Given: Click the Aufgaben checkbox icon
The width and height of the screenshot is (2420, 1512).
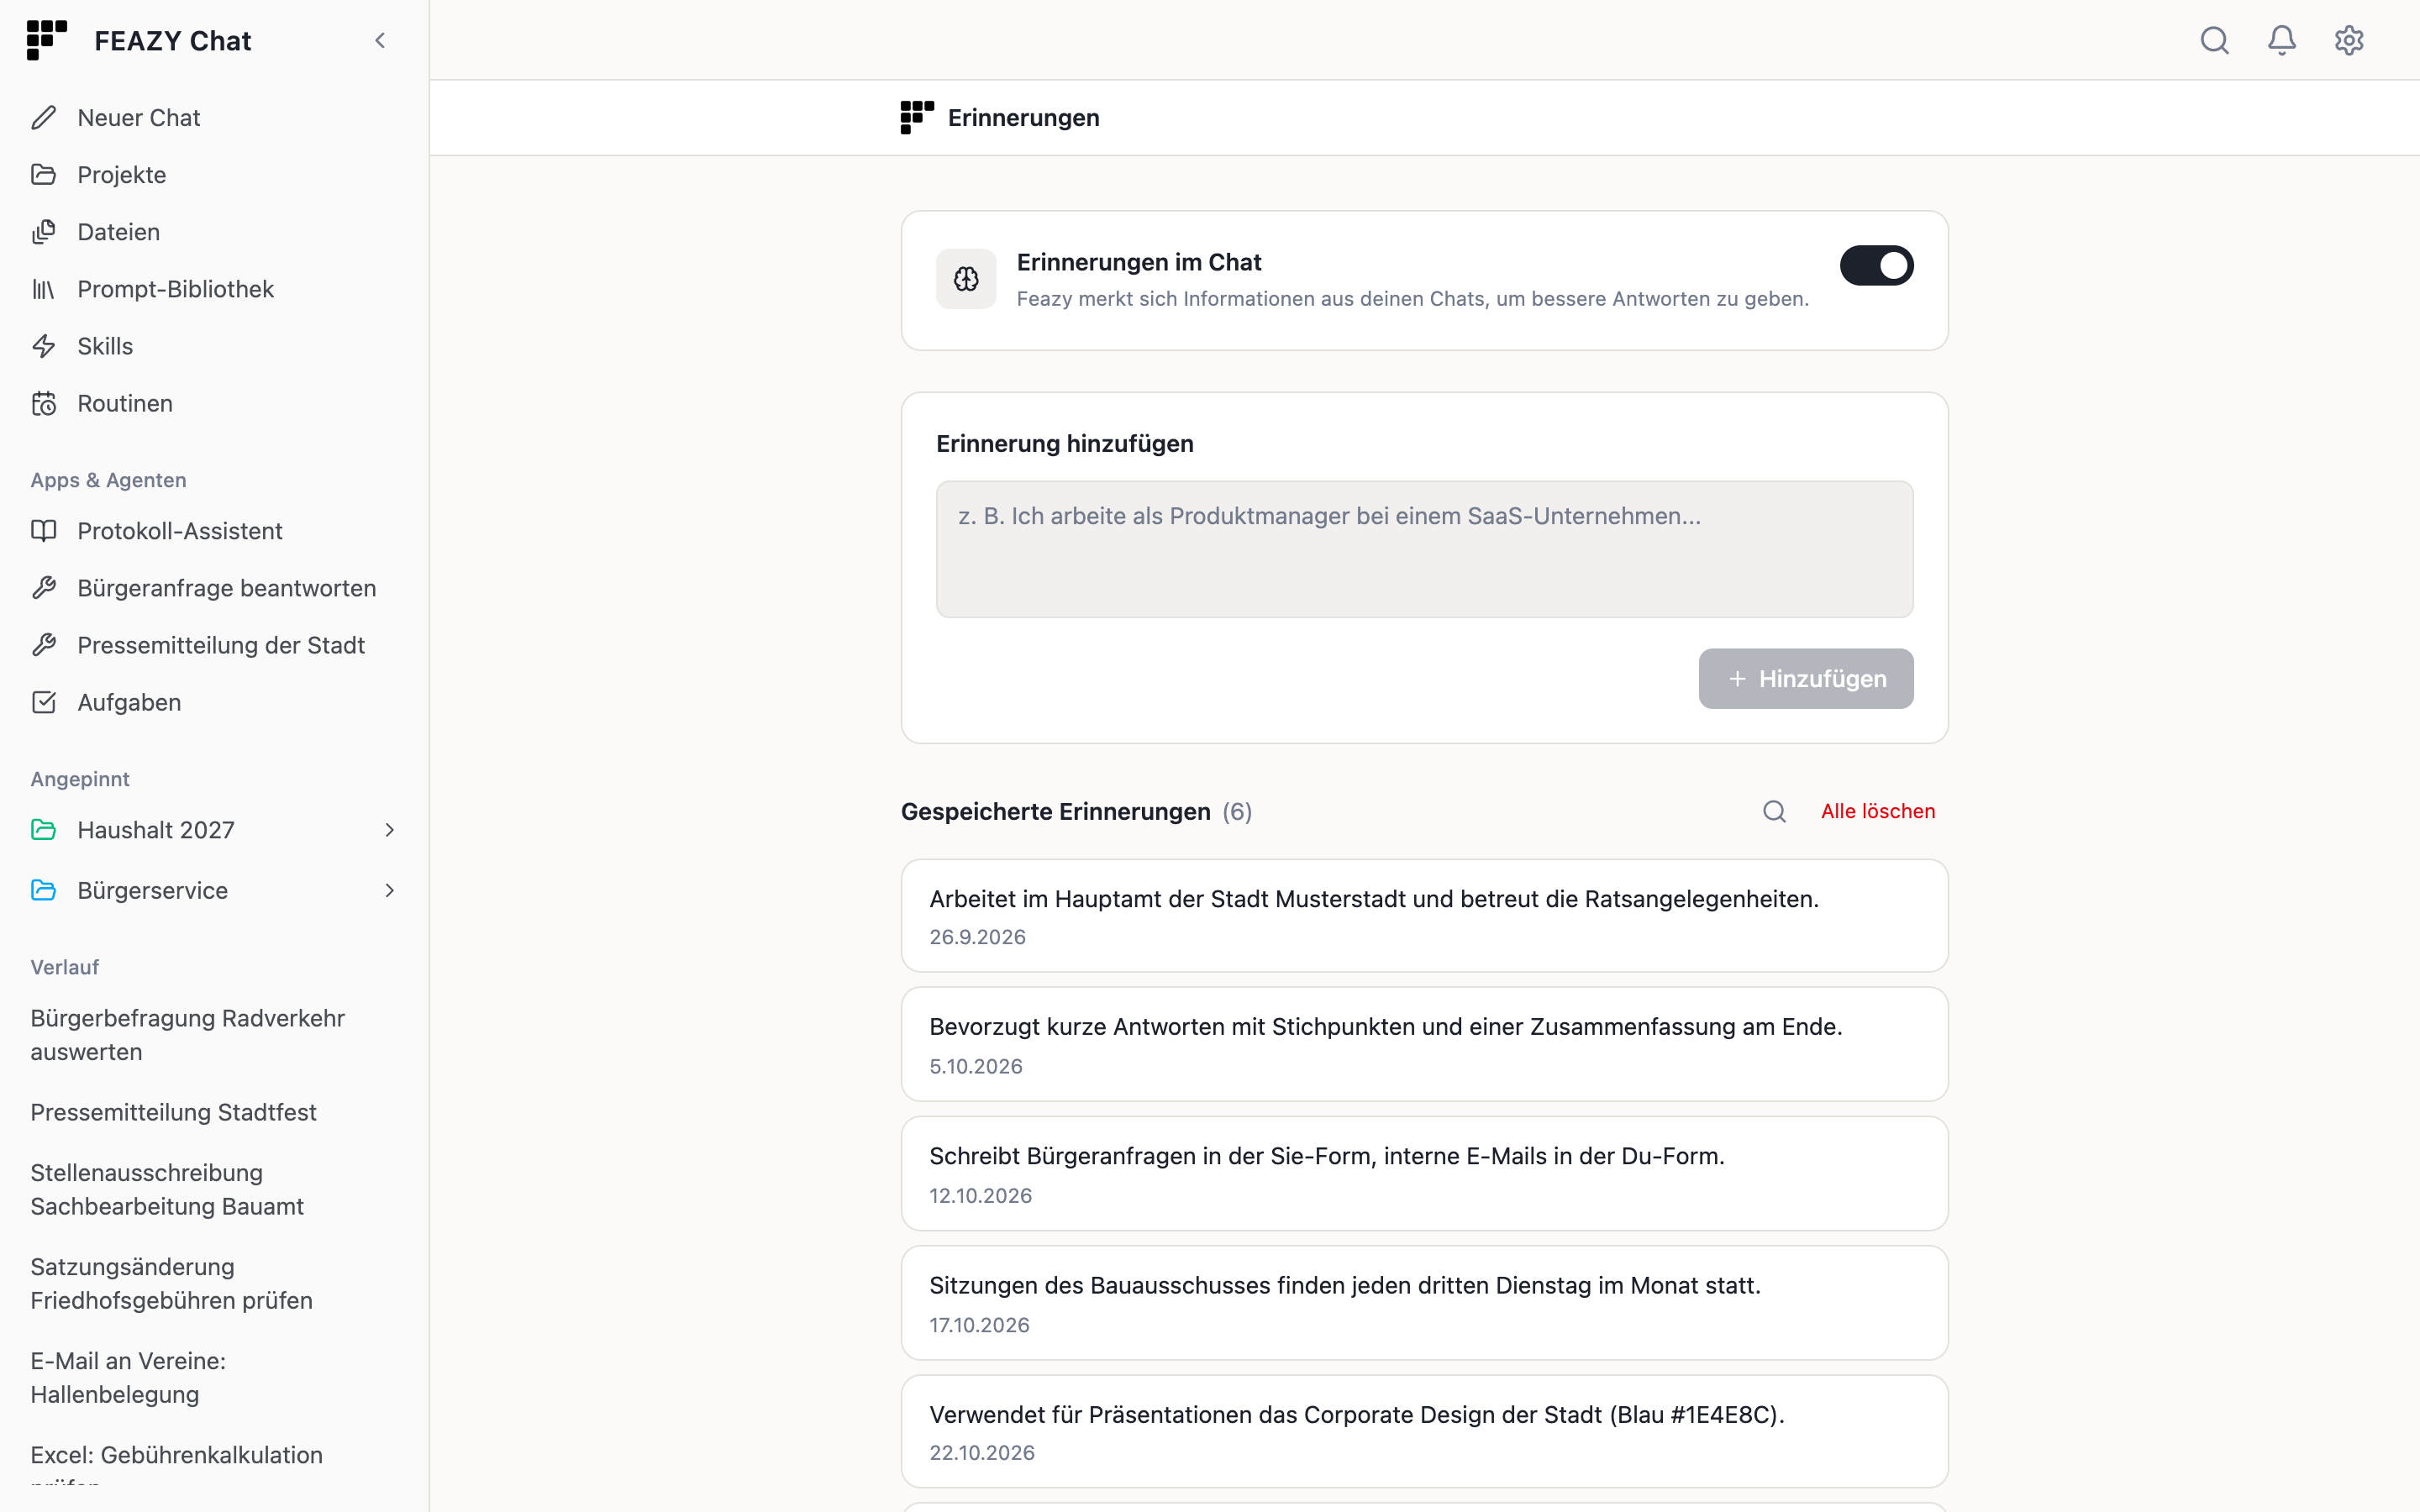Looking at the screenshot, I should click(x=44, y=702).
